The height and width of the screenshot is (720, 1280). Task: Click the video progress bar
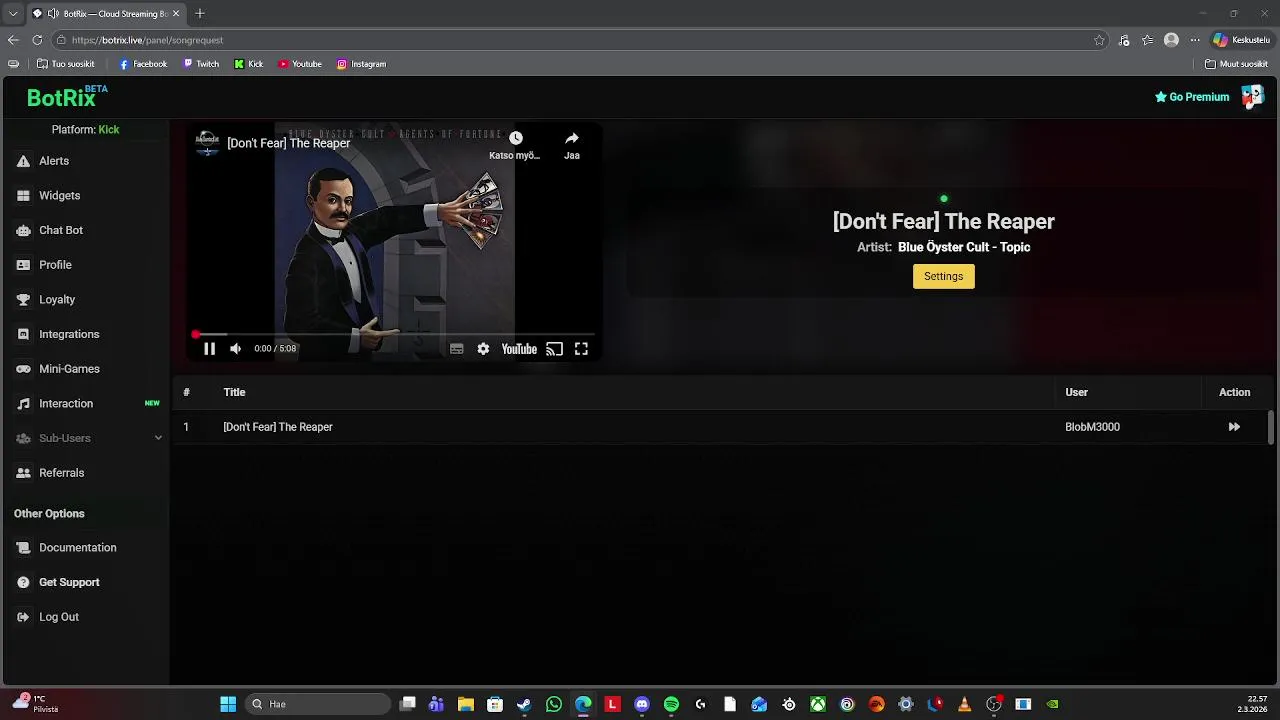click(x=395, y=334)
